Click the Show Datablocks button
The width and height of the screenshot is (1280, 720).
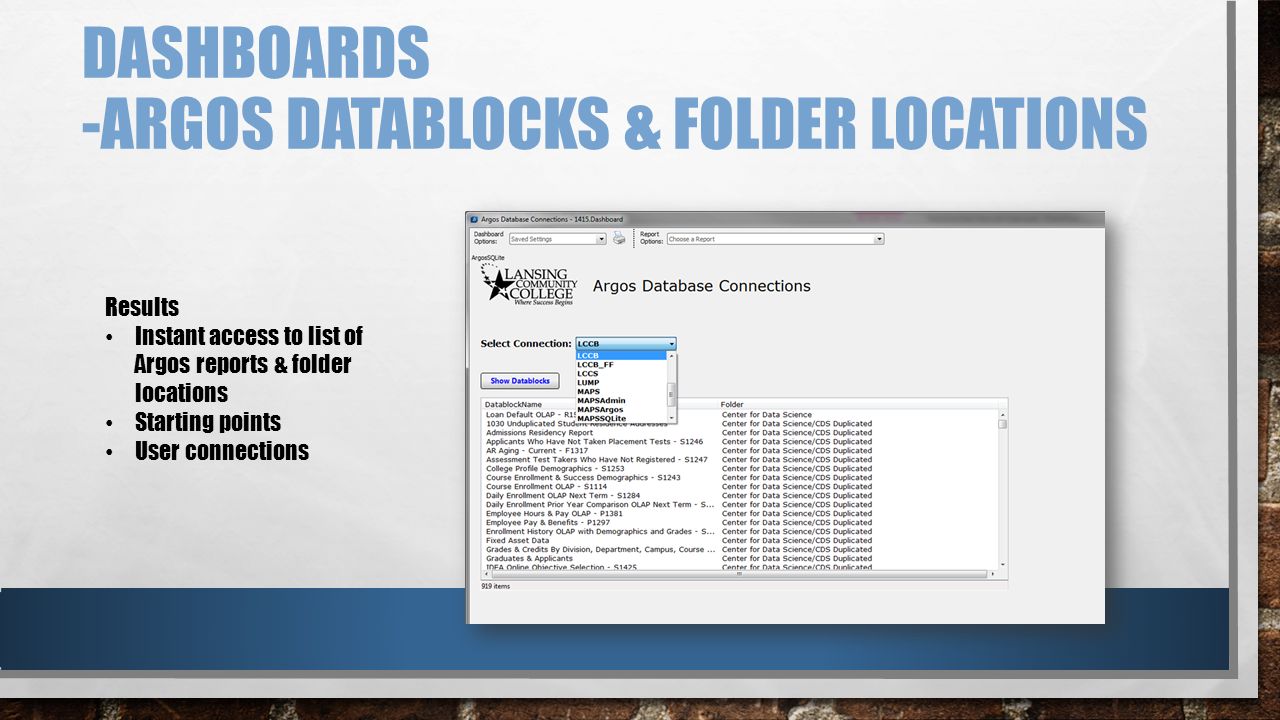coord(520,381)
